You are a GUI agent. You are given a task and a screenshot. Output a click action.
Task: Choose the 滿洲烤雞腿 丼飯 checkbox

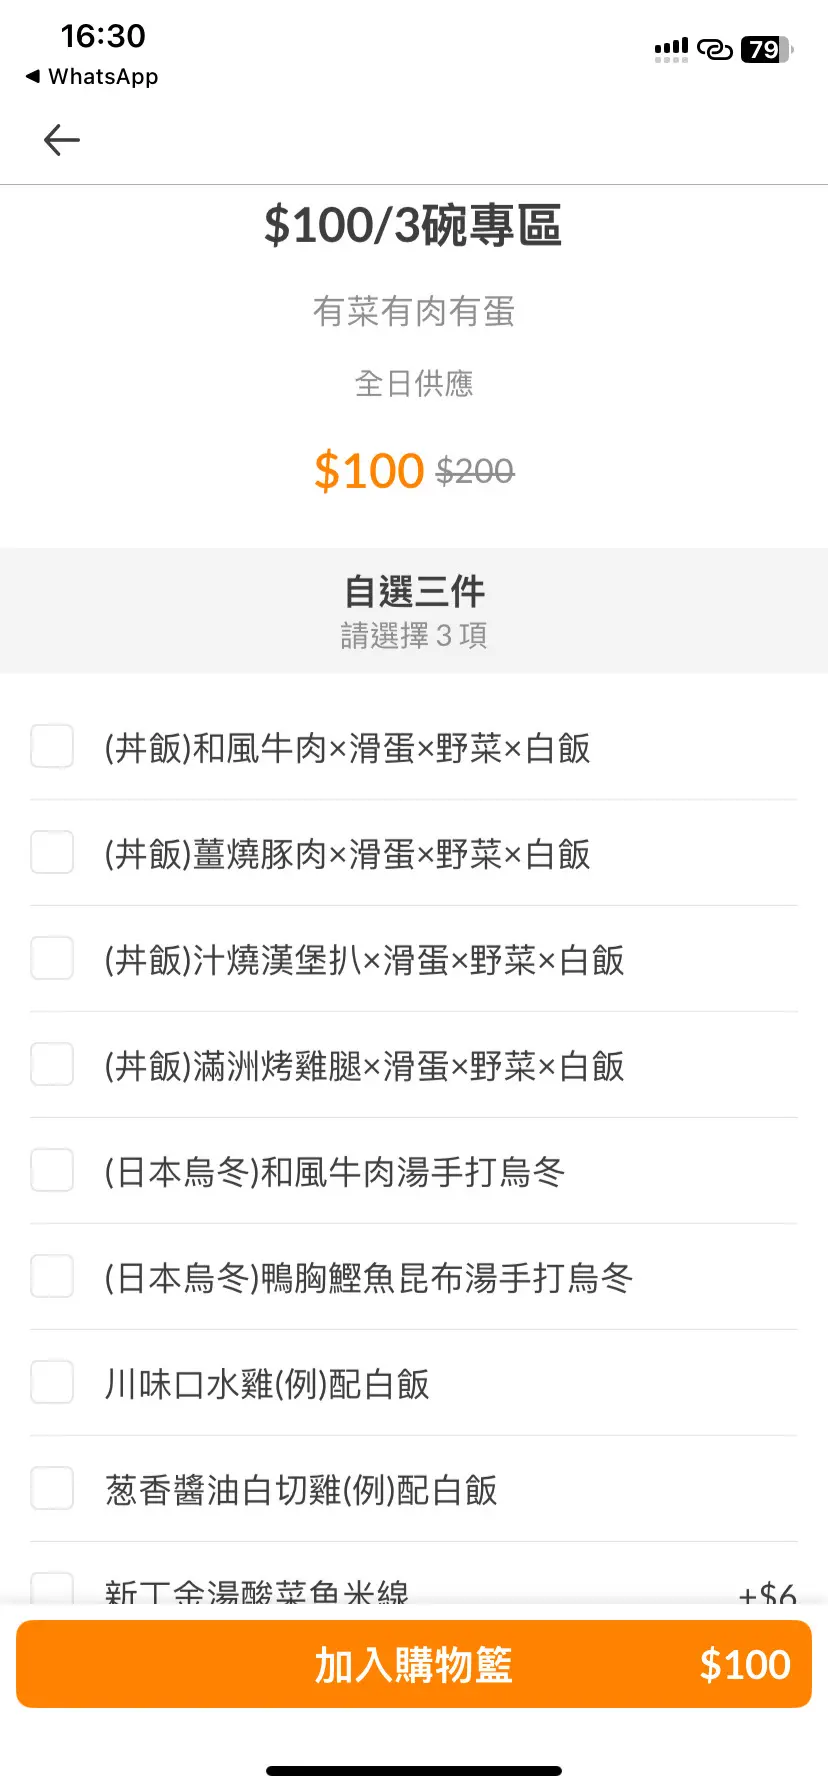pos(52,1065)
